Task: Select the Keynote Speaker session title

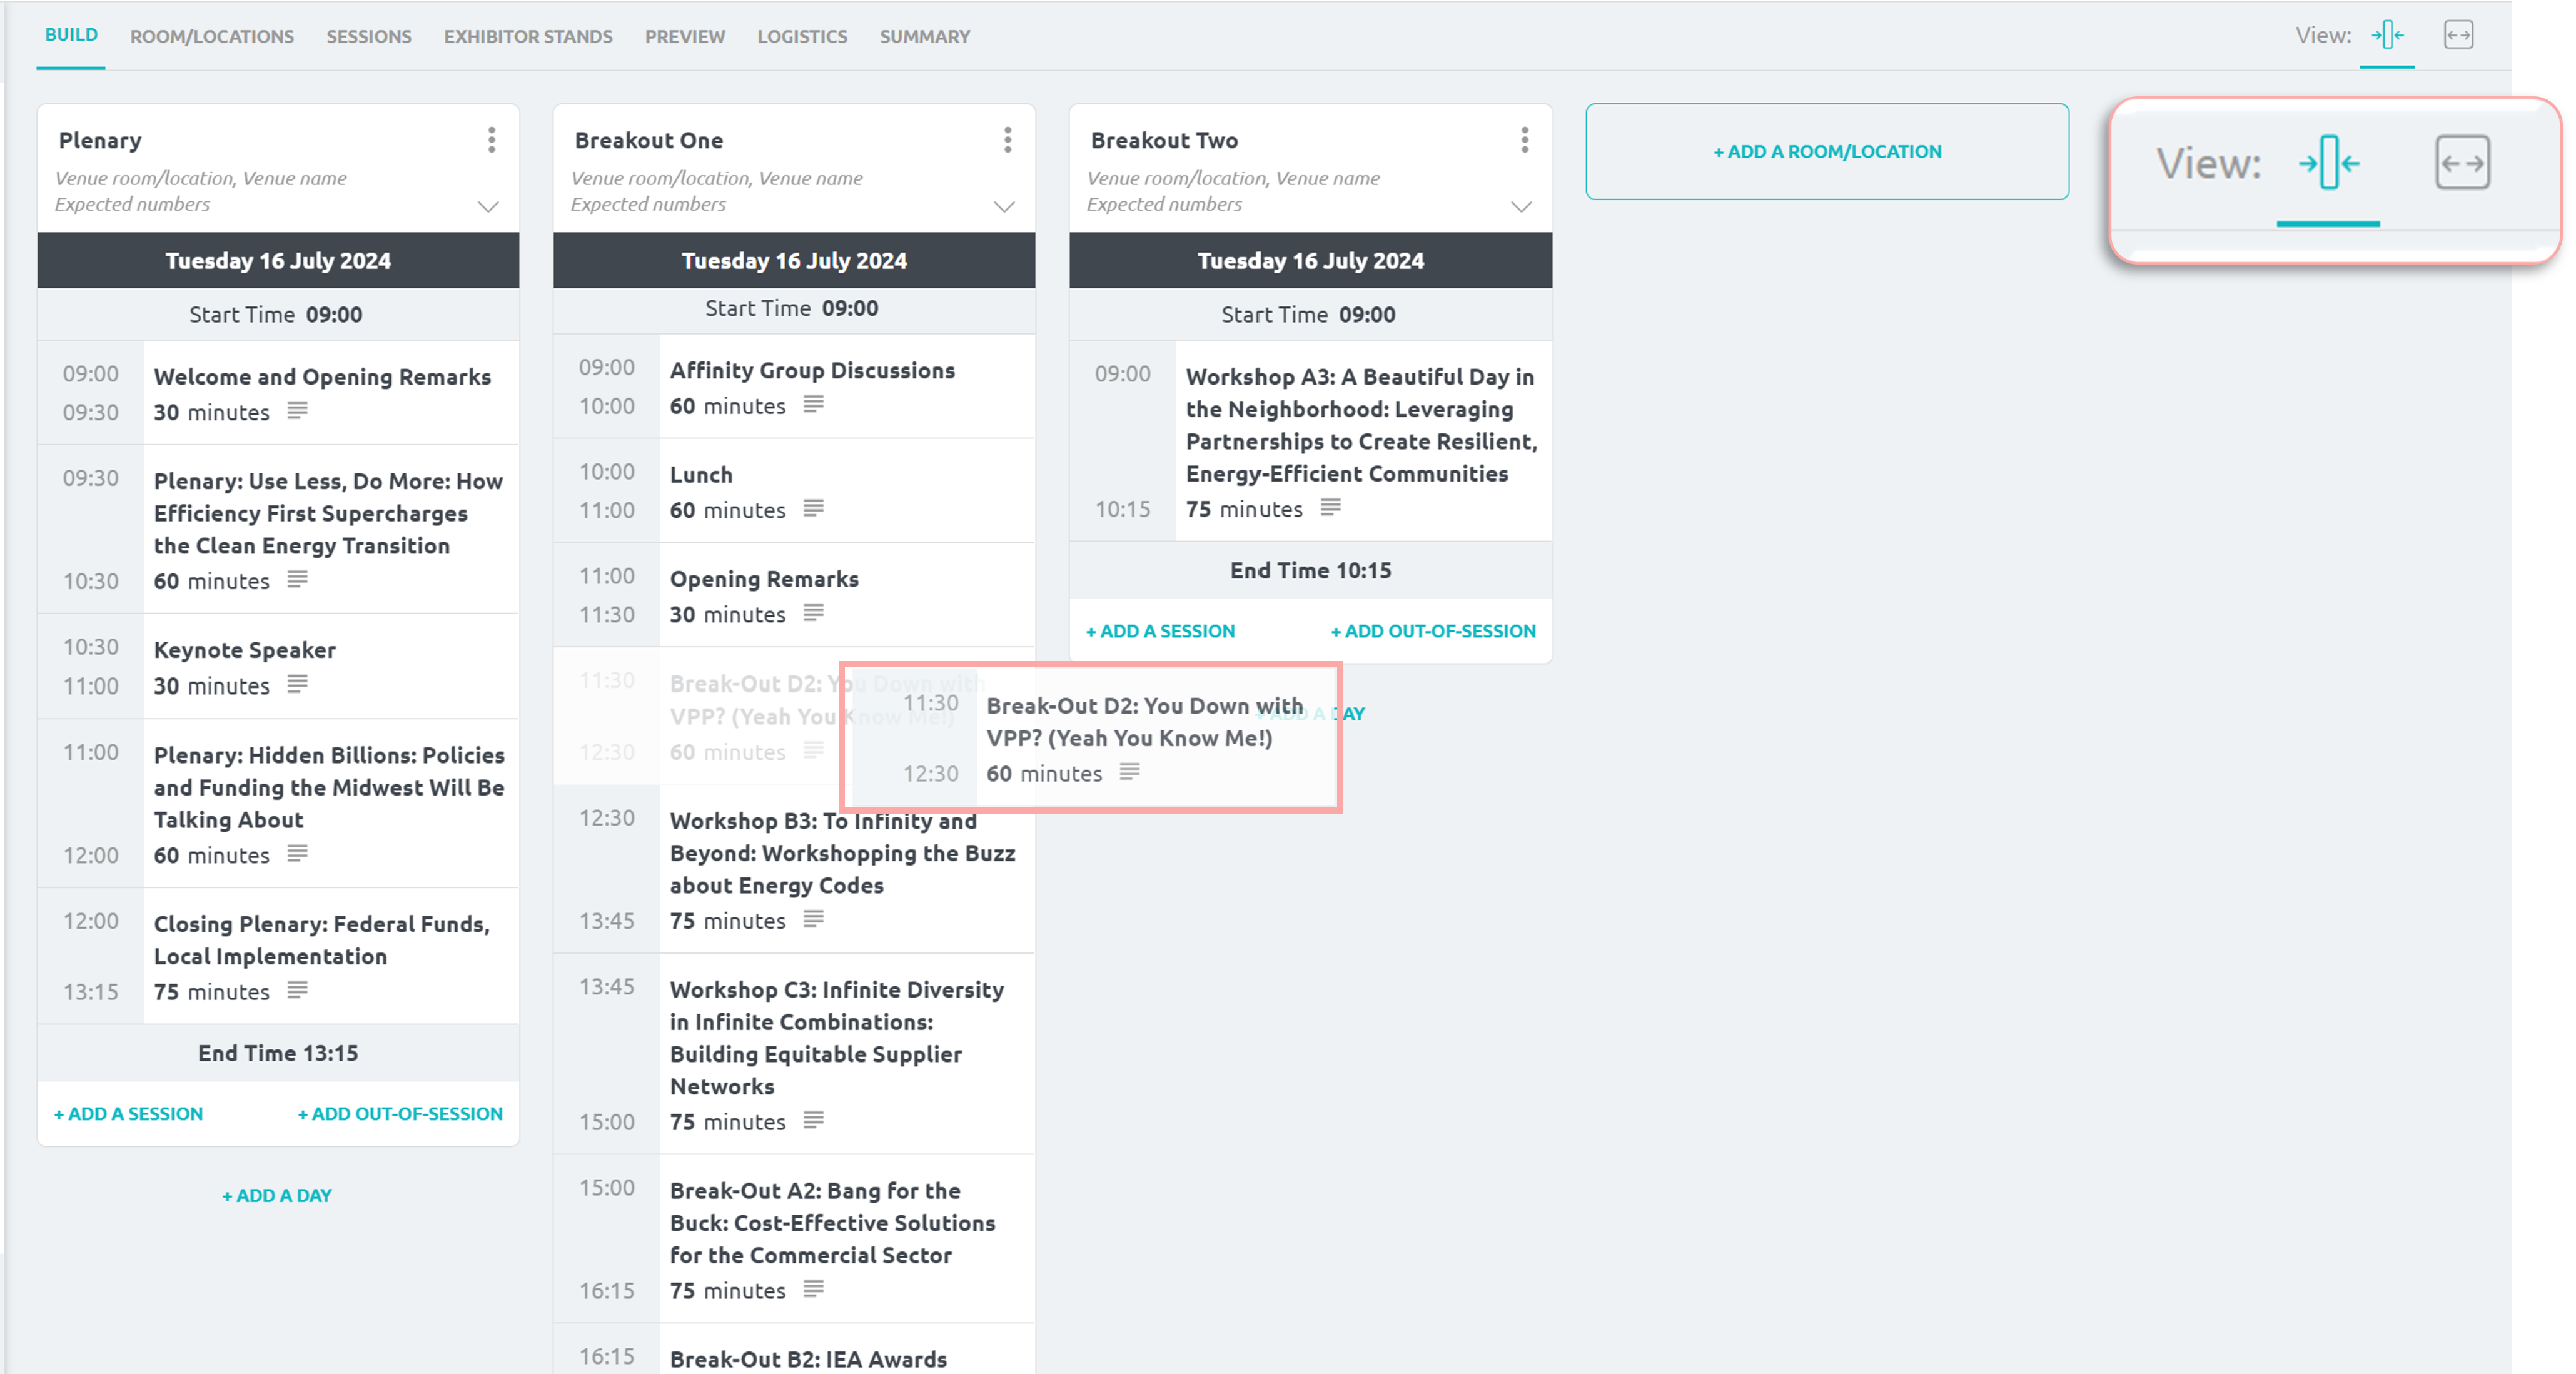Action: click(245, 650)
